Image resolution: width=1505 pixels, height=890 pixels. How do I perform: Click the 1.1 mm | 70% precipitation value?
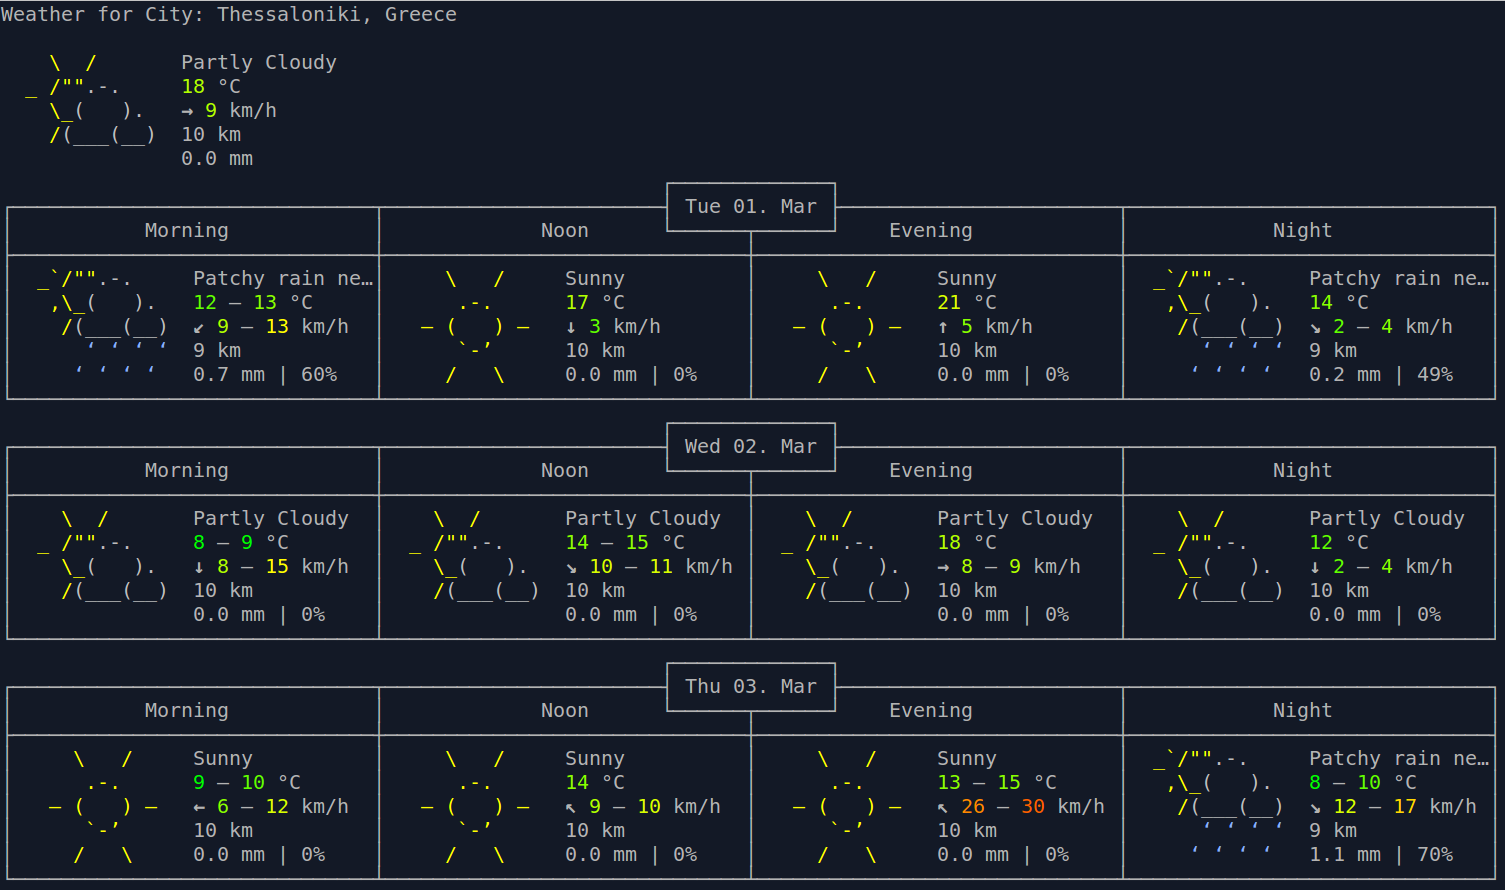point(1381,855)
